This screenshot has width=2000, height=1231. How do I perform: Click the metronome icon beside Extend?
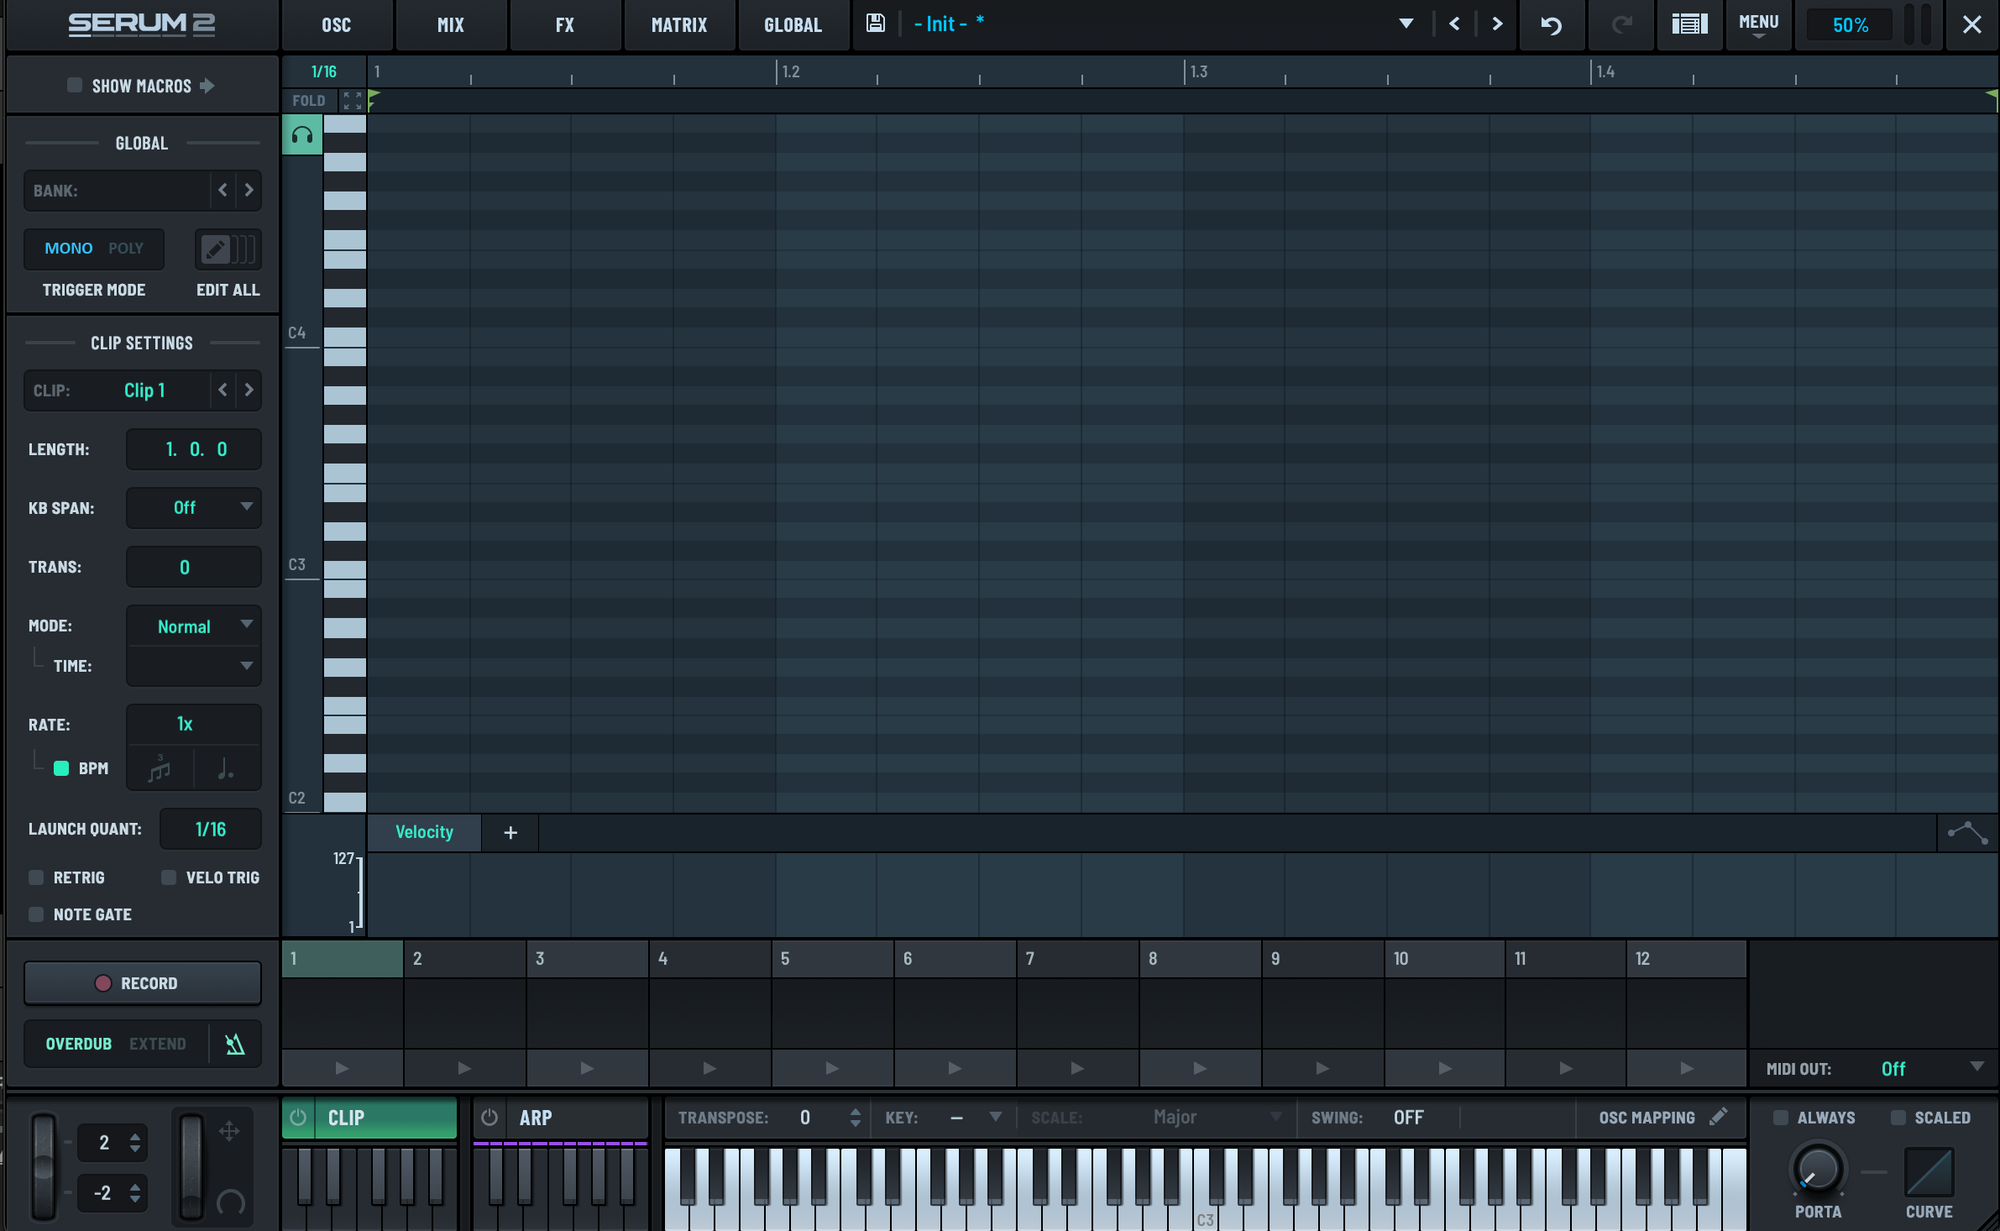(x=235, y=1044)
